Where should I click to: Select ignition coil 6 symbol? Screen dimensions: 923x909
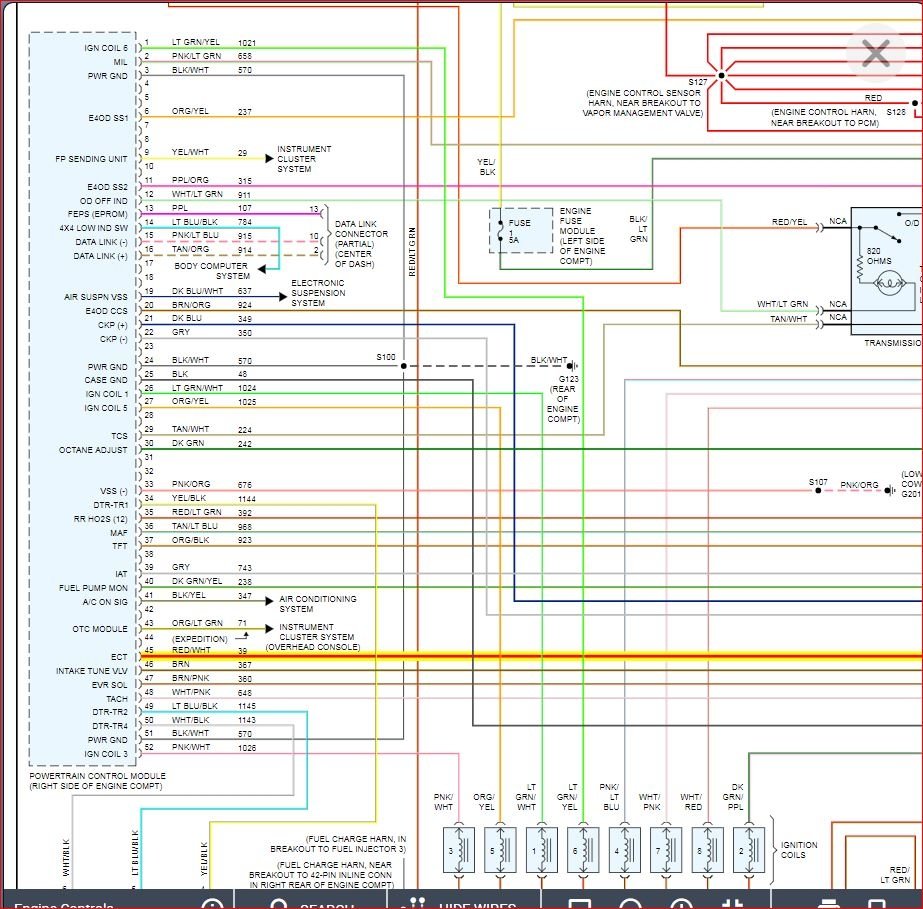(x=583, y=850)
